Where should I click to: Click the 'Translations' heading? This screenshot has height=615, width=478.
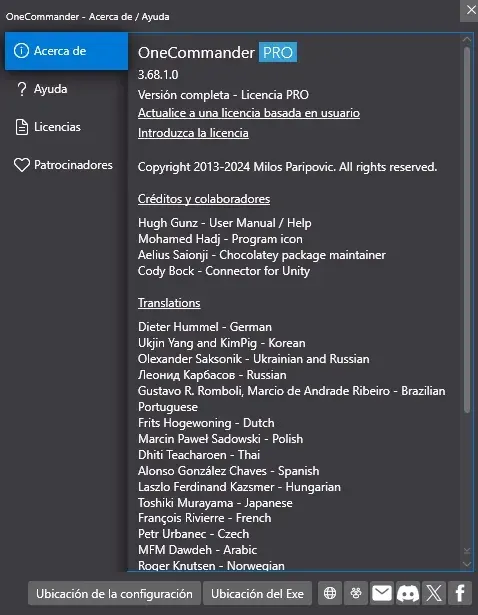169,303
